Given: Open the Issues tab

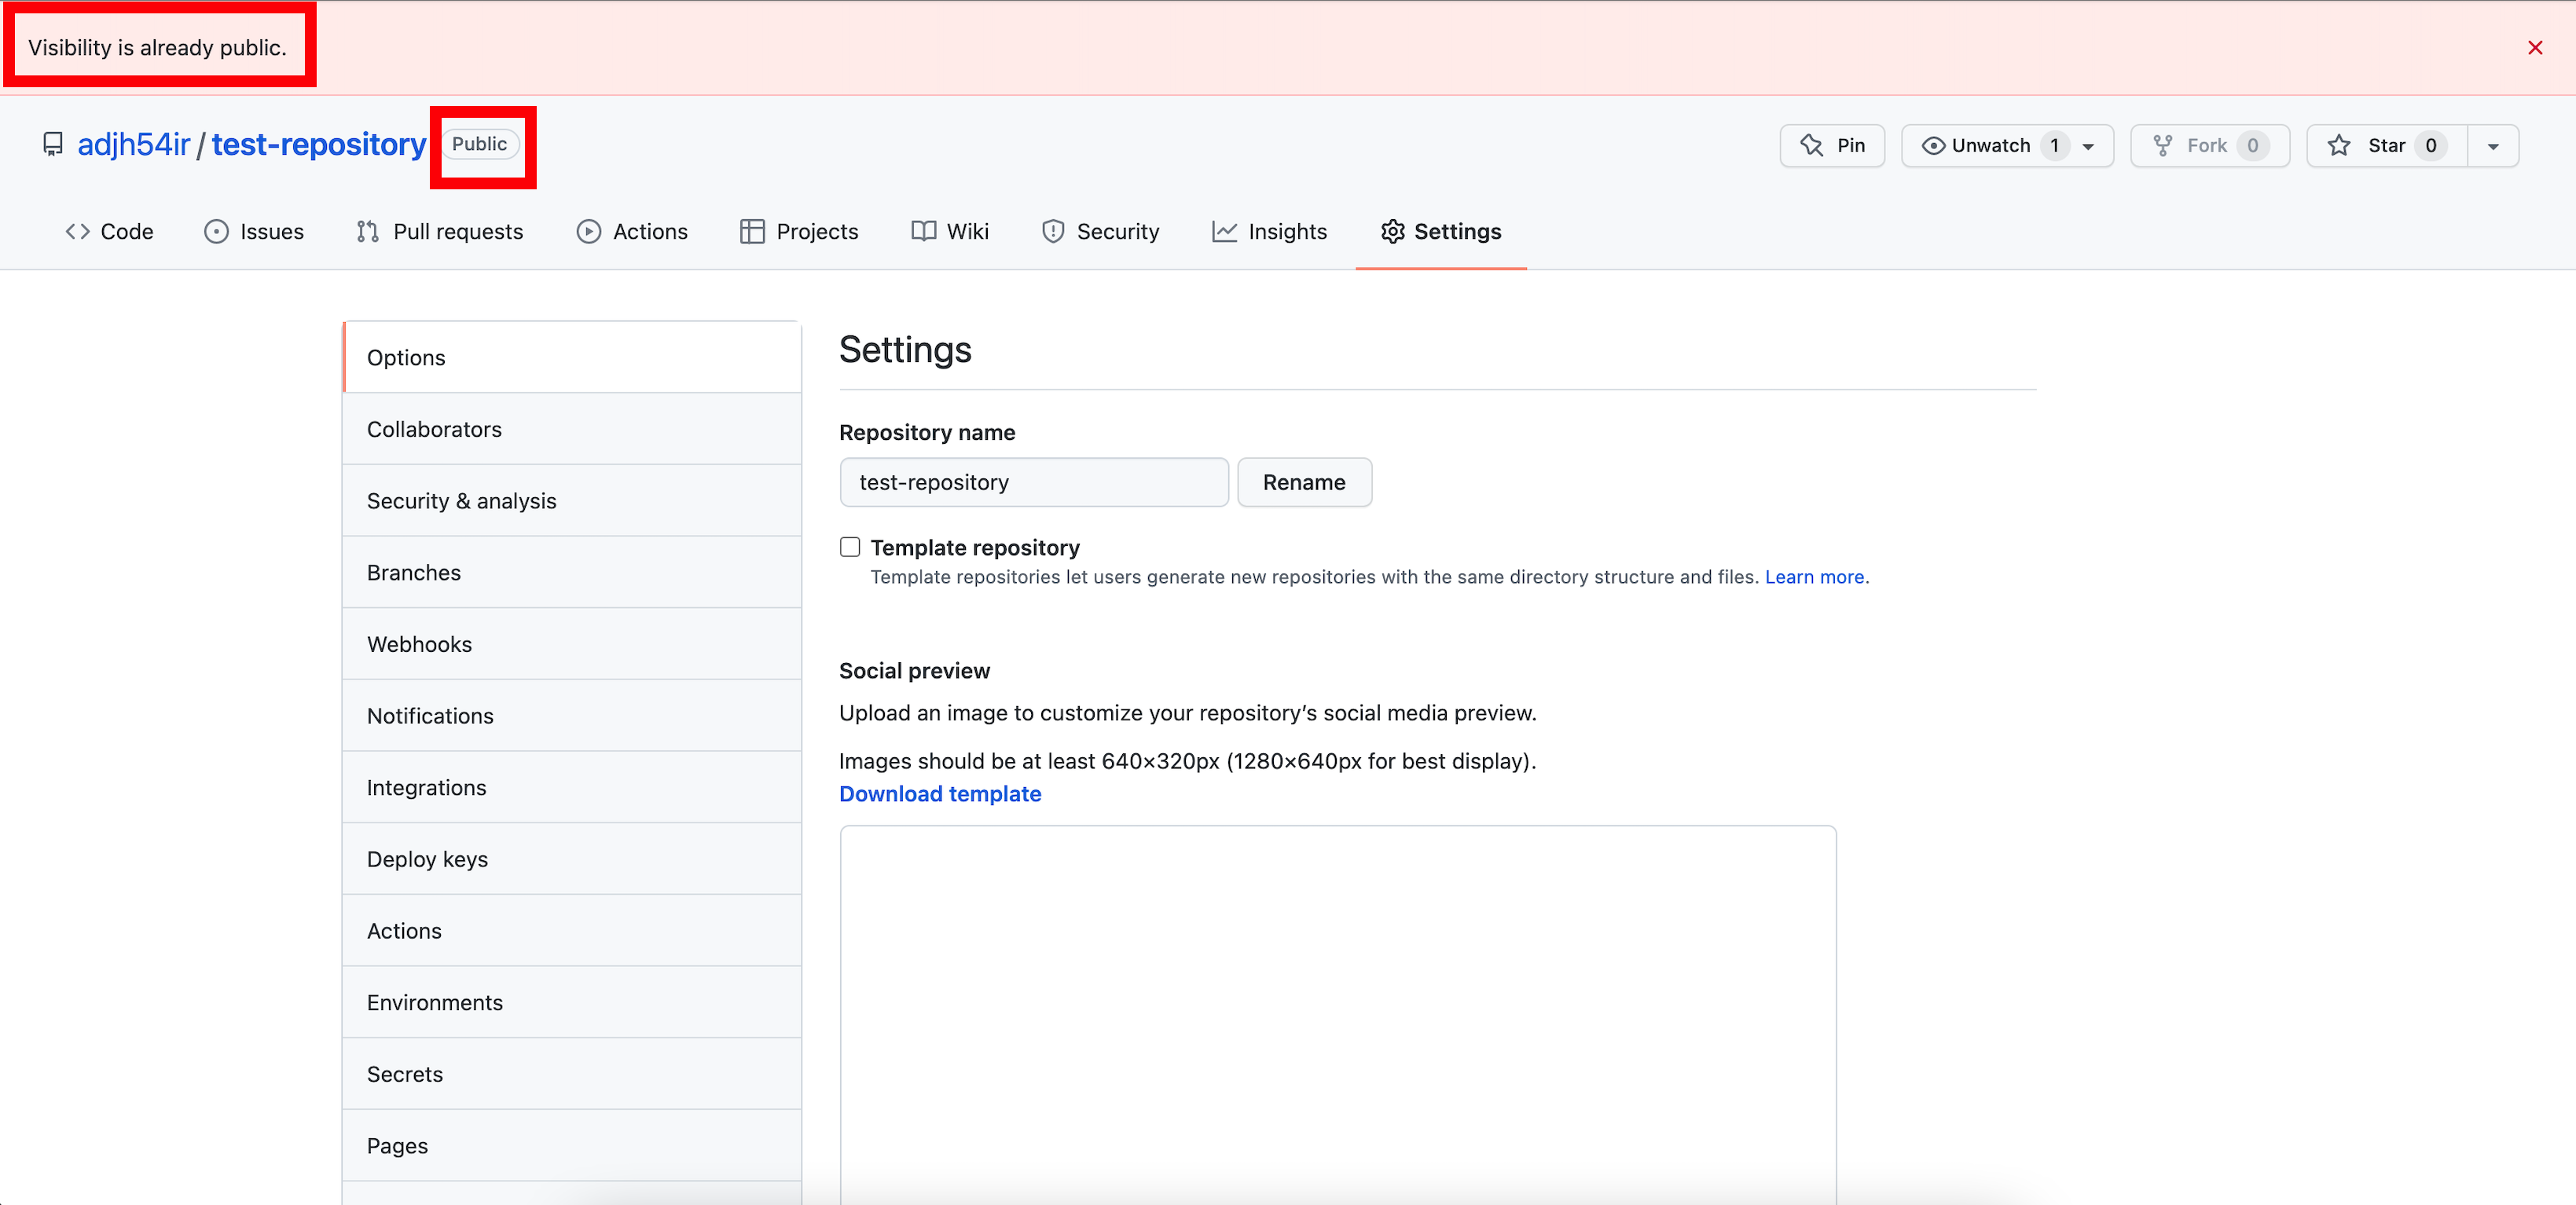Looking at the screenshot, I should pyautogui.click(x=254, y=232).
